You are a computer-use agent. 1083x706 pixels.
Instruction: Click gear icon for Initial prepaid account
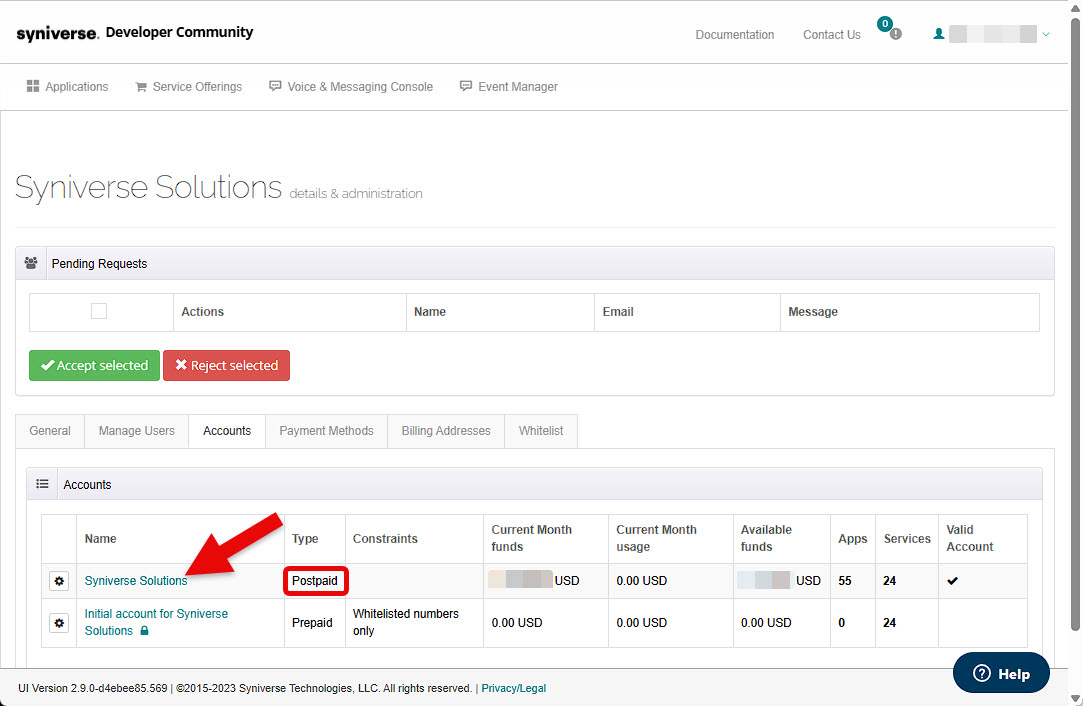click(59, 623)
